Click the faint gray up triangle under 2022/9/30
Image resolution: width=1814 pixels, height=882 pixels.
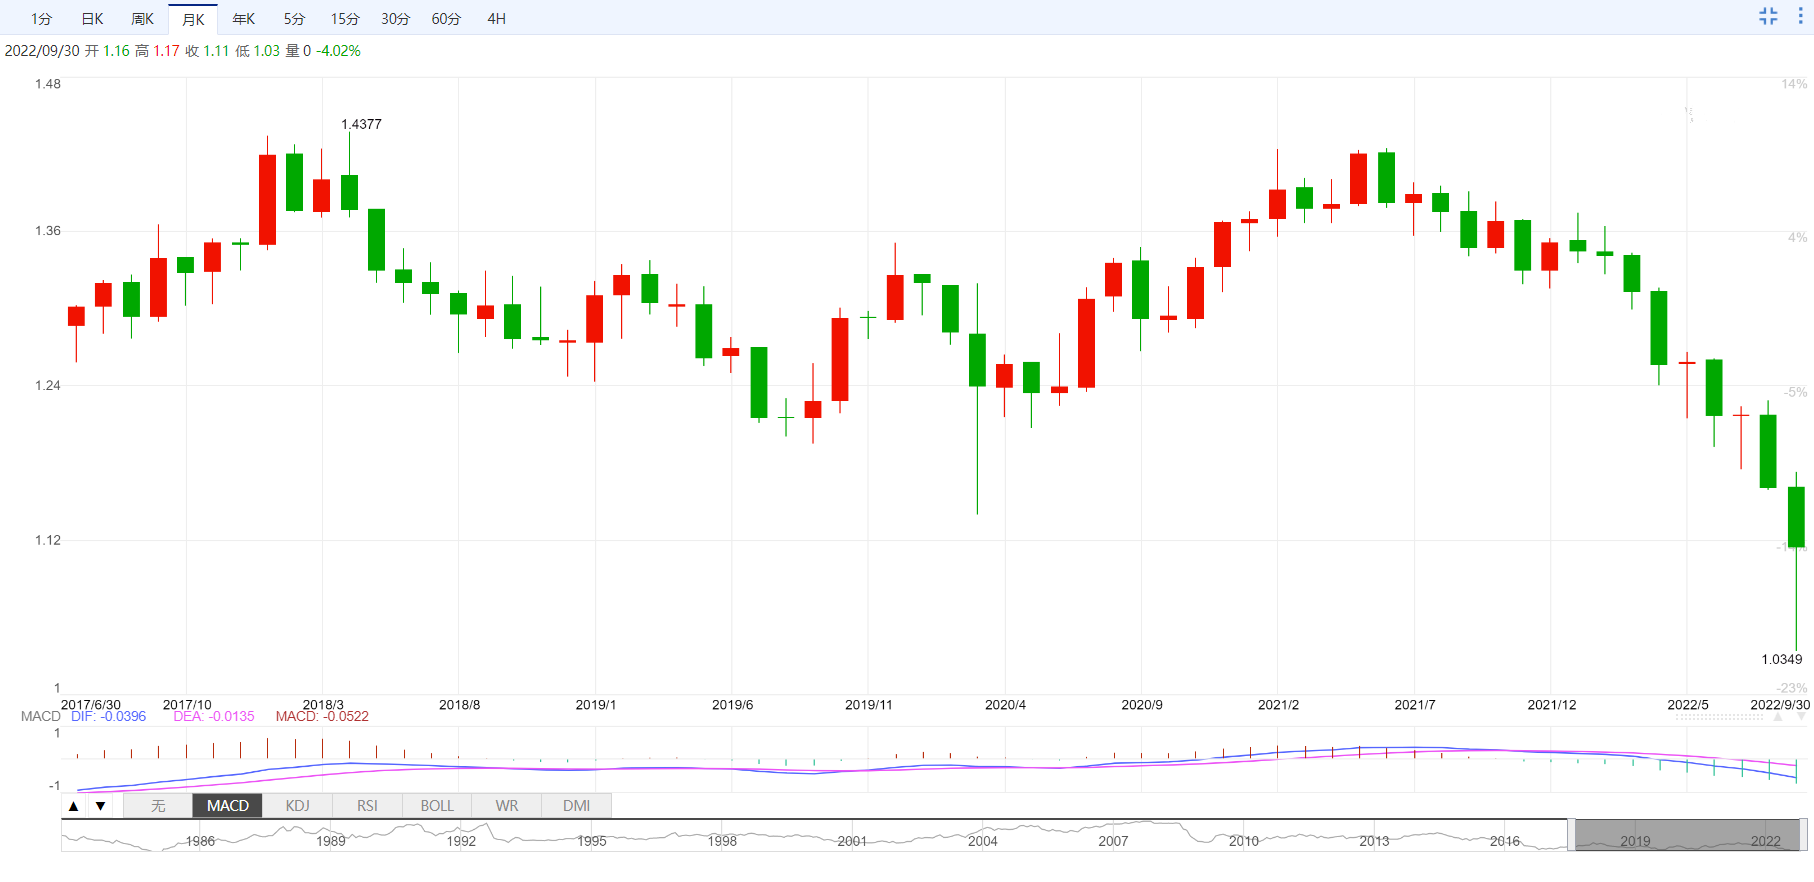click(x=1777, y=717)
